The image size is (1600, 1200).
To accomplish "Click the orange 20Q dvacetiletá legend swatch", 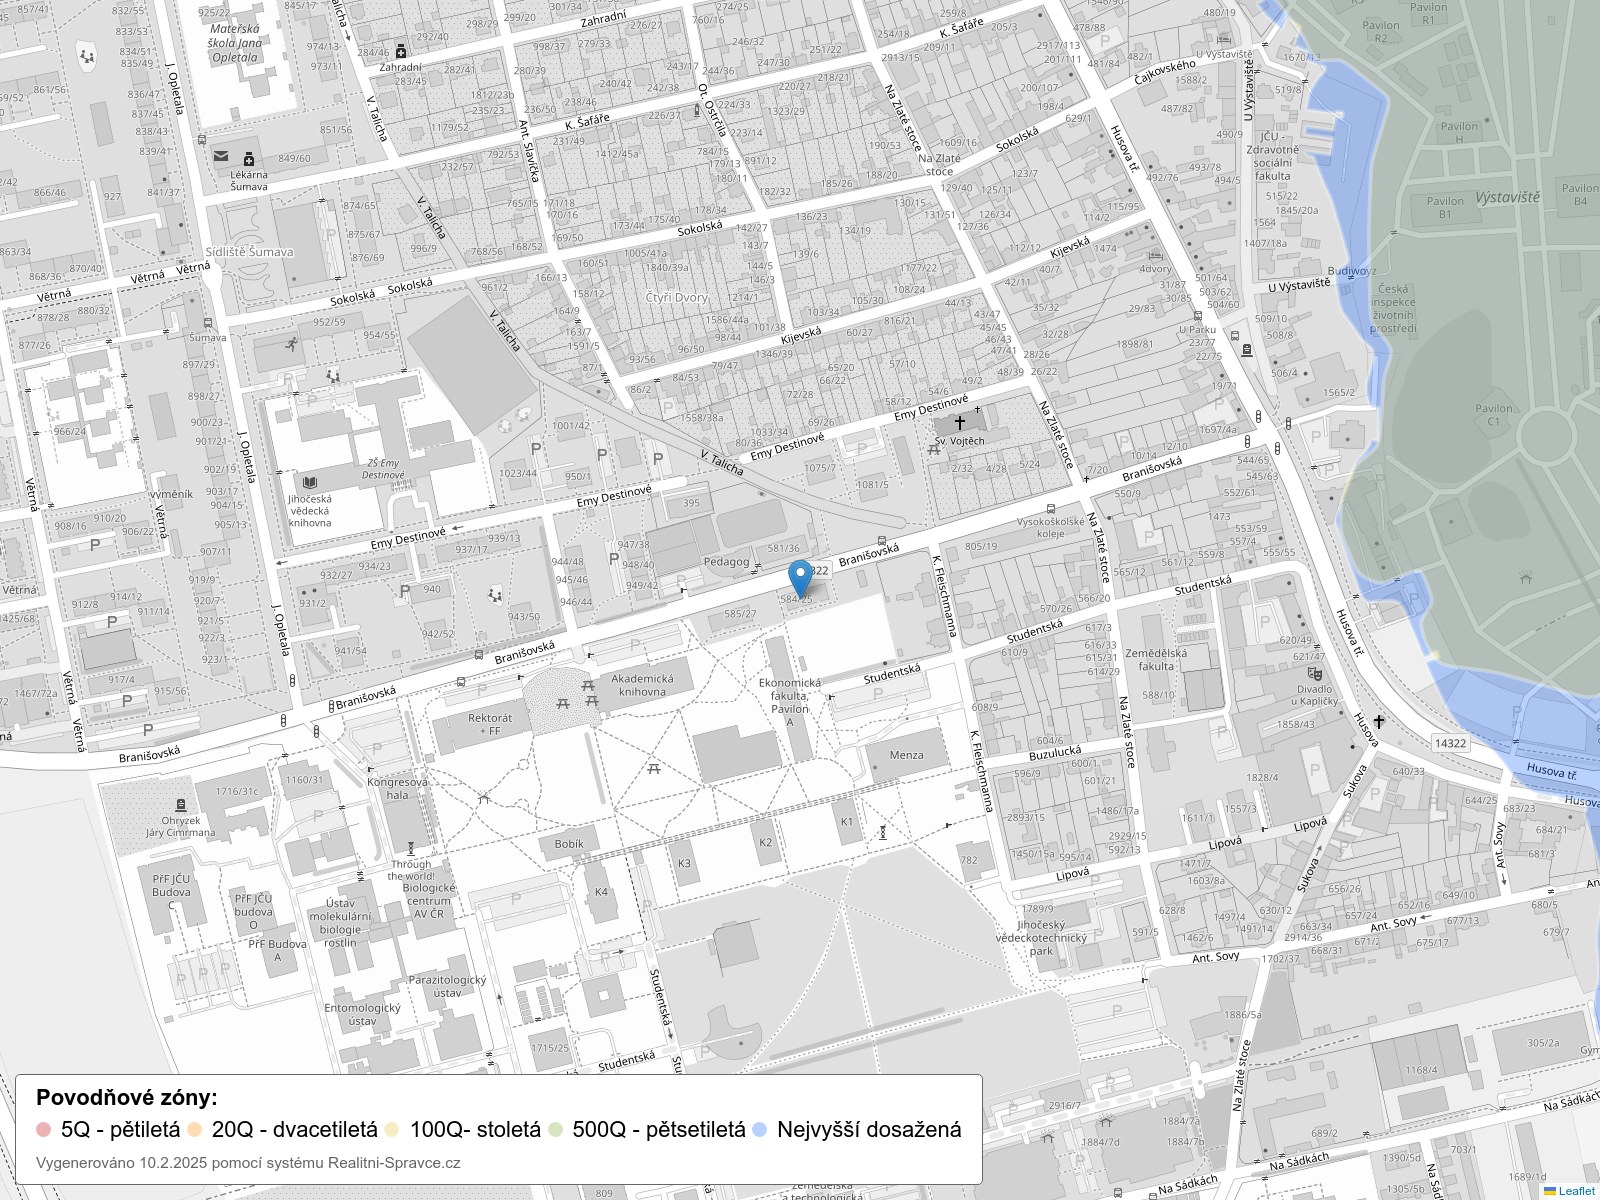I will 195,1130.
